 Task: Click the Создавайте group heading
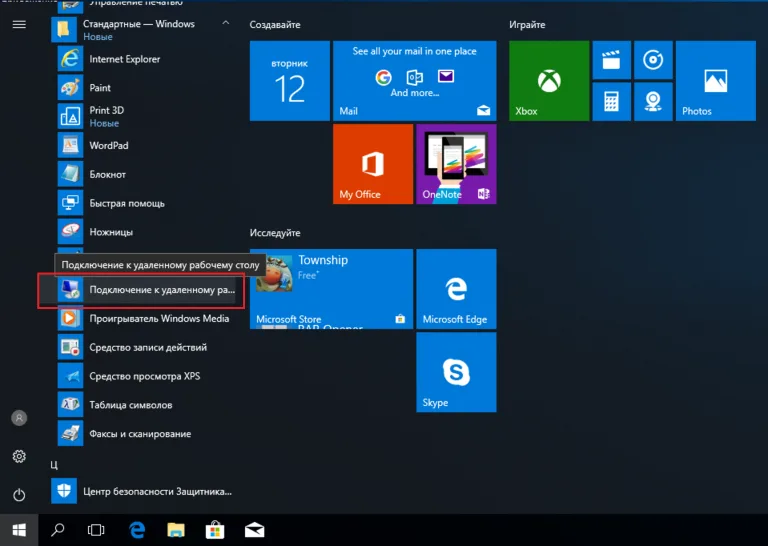(x=275, y=24)
